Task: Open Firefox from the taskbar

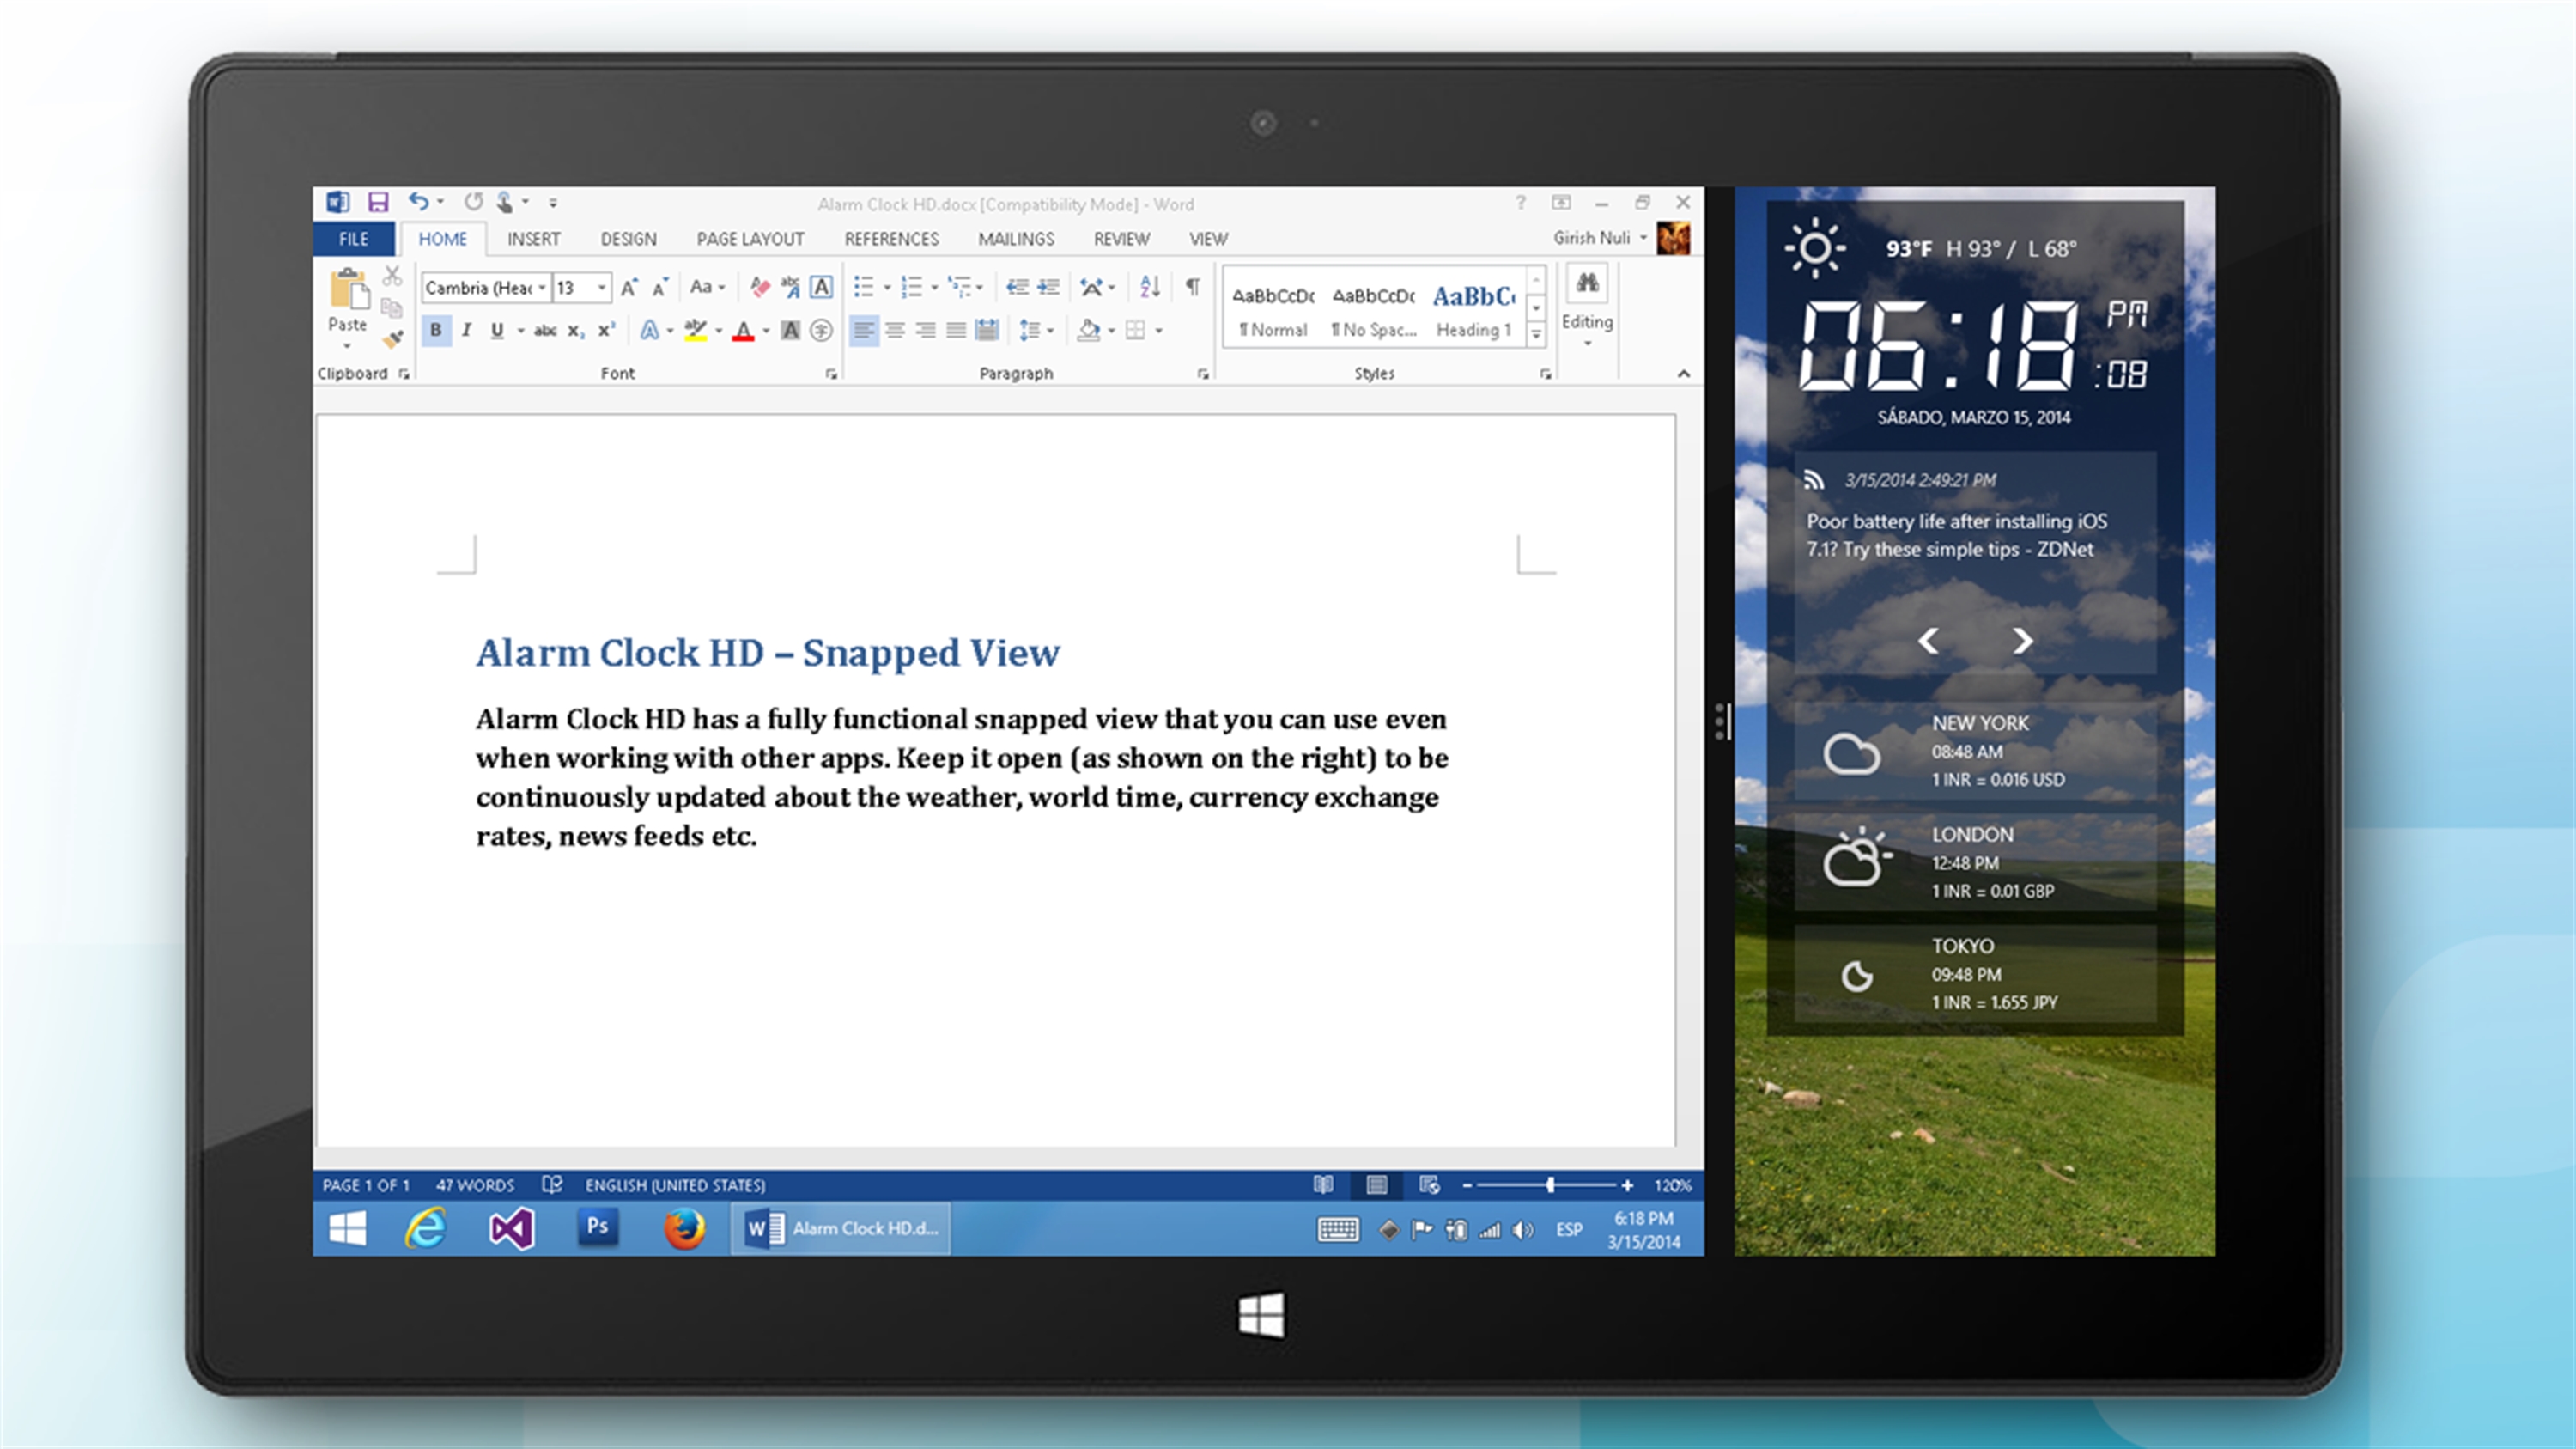Action: tap(684, 1228)
